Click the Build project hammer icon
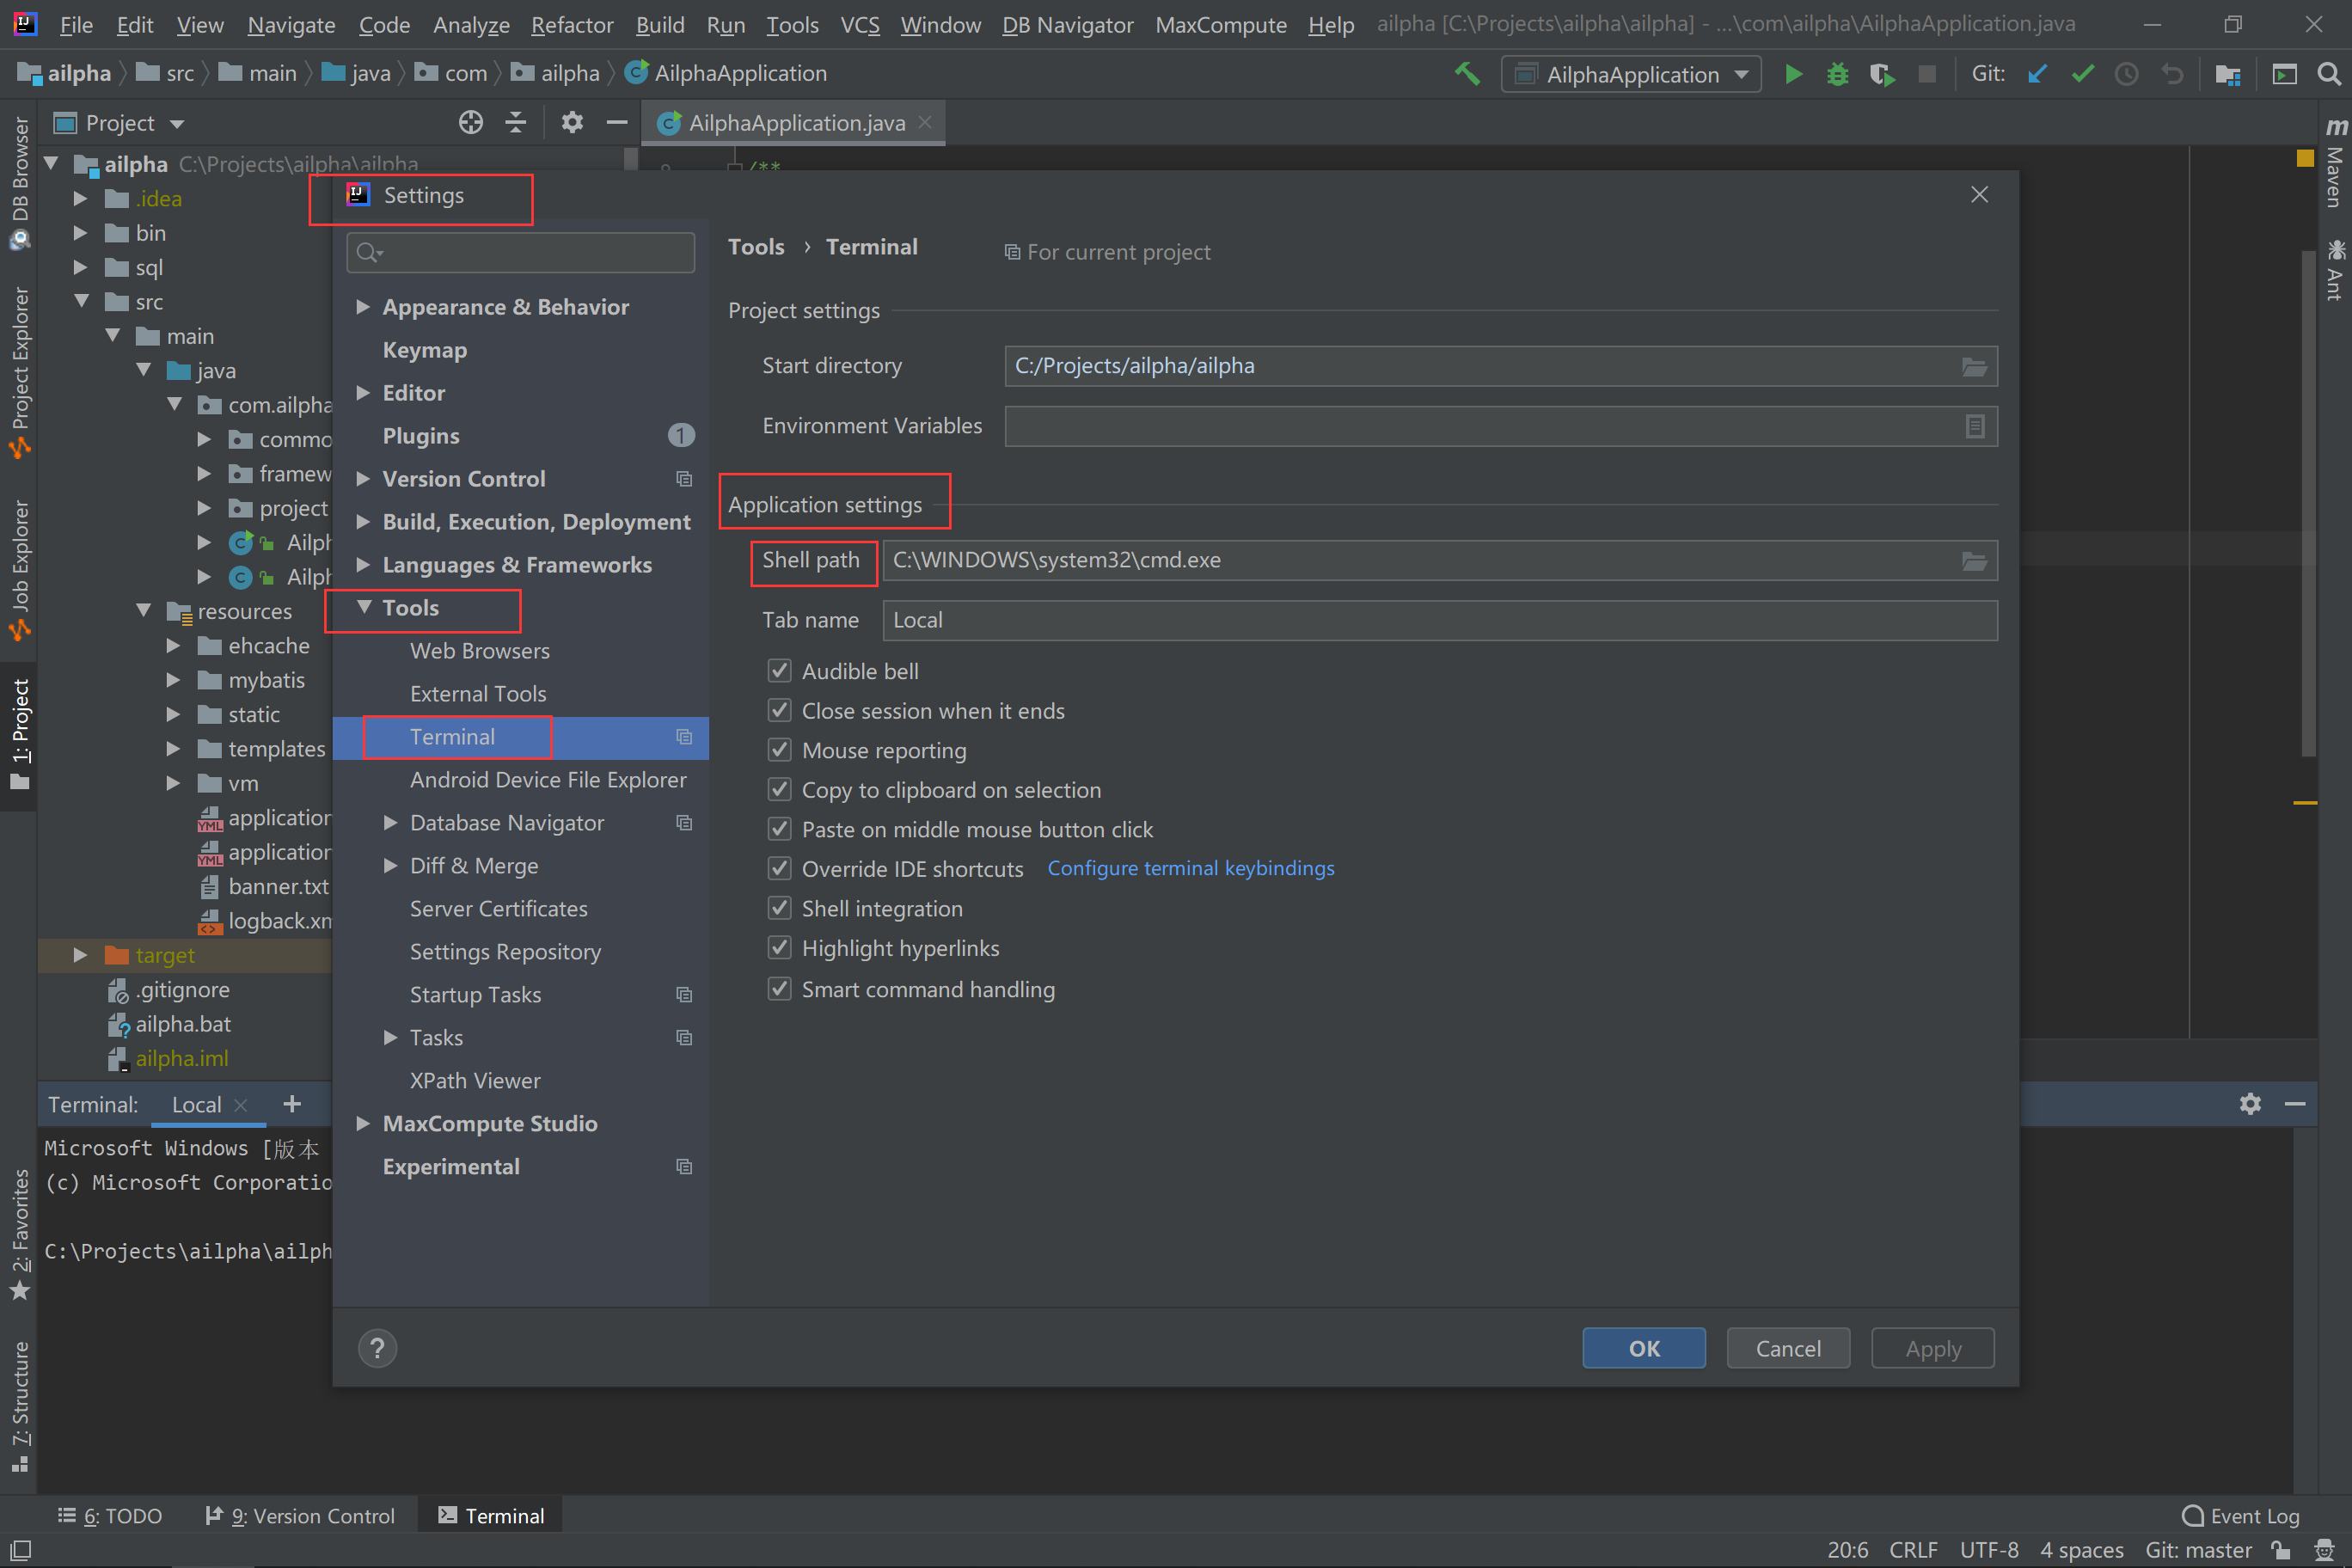 coord(1467,74)
